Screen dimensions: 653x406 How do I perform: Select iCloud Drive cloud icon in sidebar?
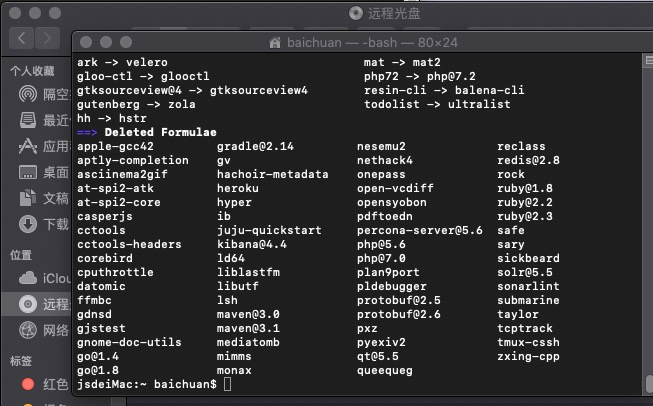click(x=28, y=278)
